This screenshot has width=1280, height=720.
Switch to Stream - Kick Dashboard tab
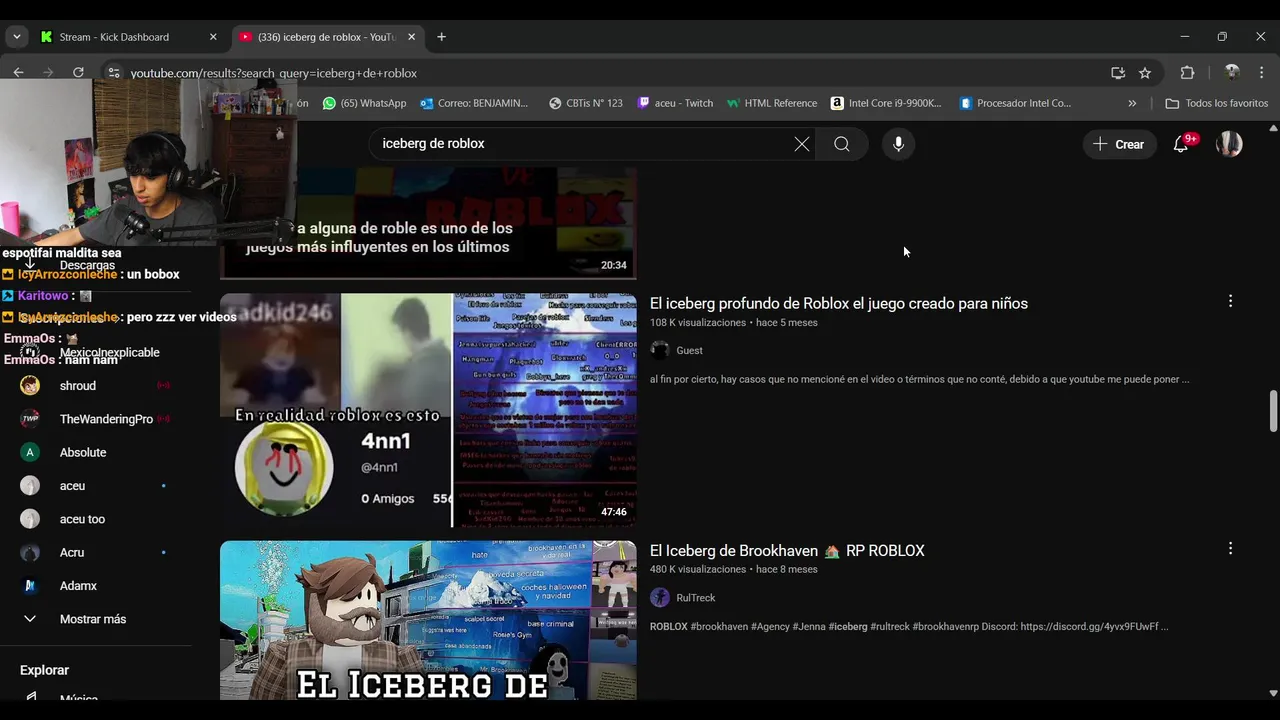[114, 37]
